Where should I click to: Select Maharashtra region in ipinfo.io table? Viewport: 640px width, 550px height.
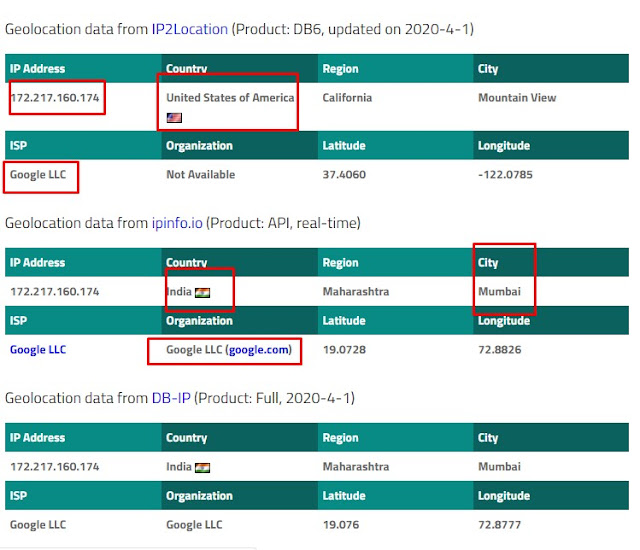356,292
